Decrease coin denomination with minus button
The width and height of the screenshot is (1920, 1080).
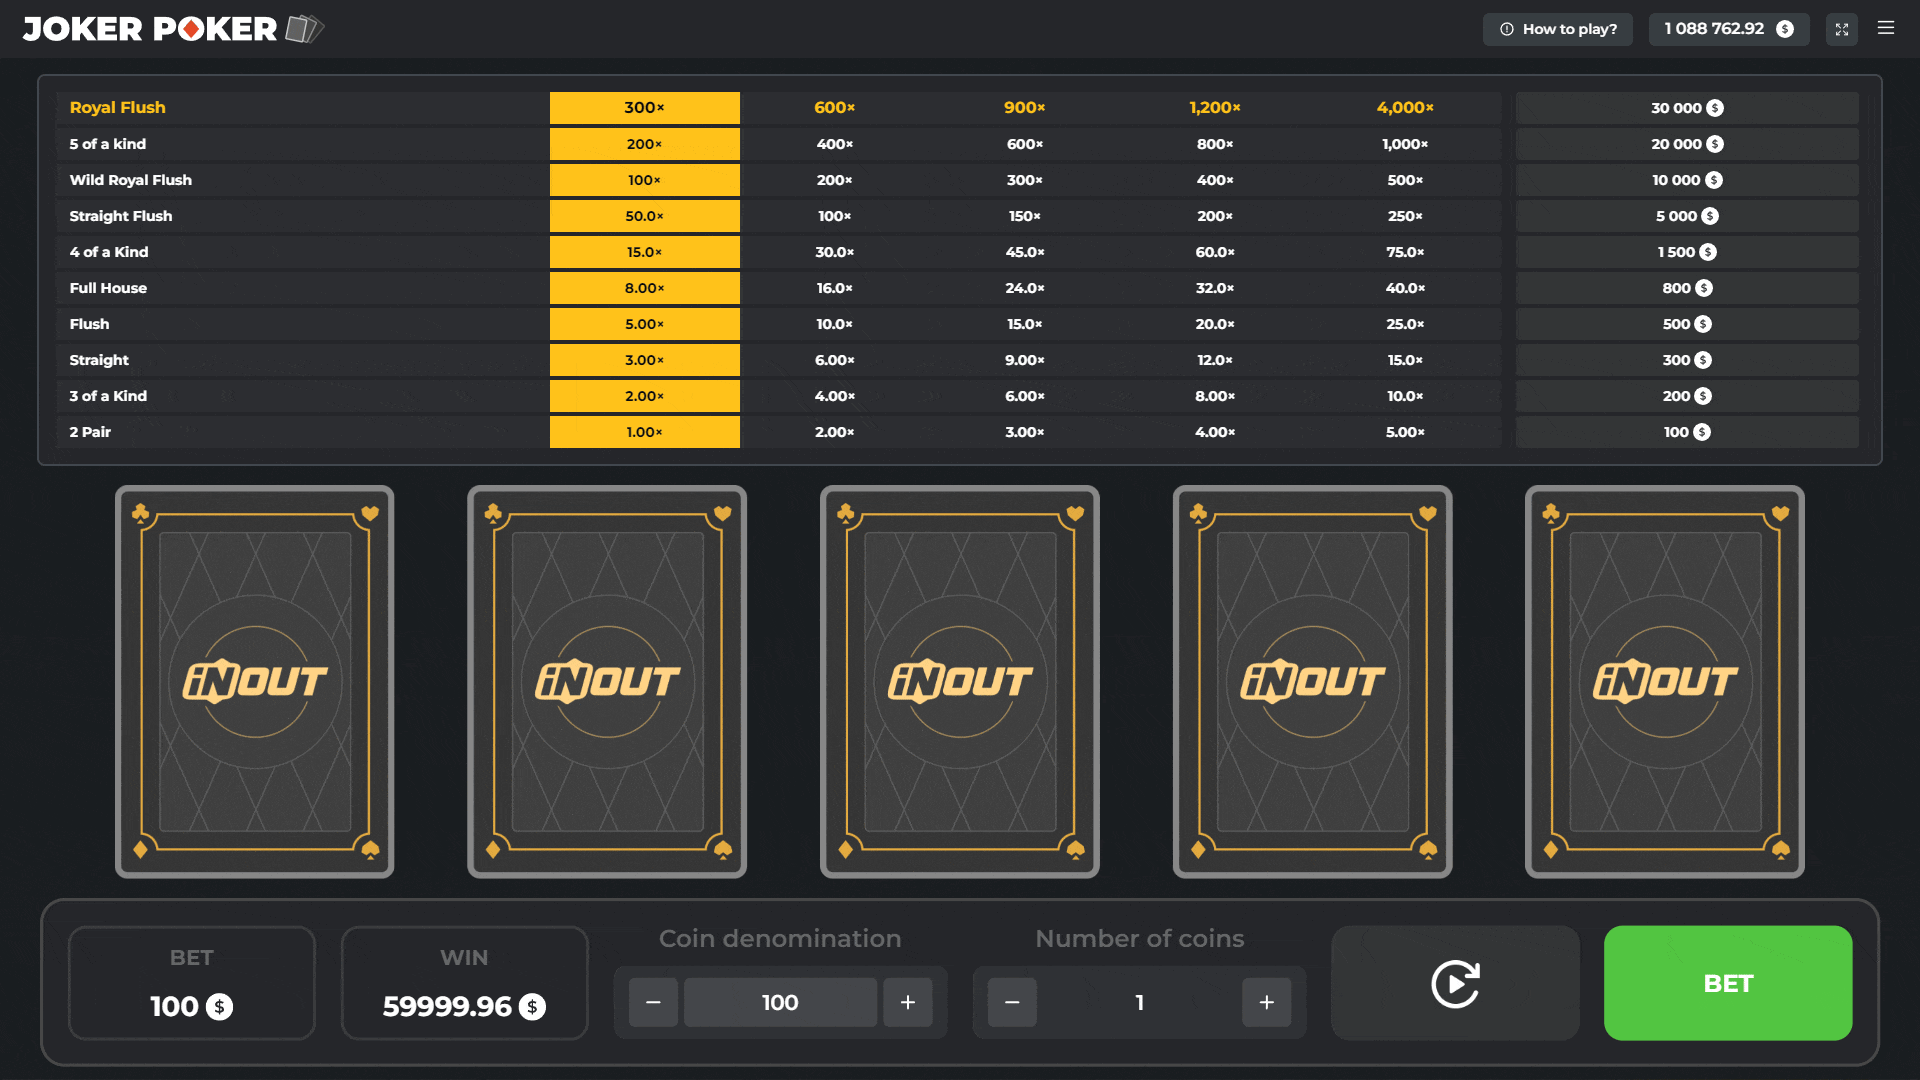[x=653, y=1003]
